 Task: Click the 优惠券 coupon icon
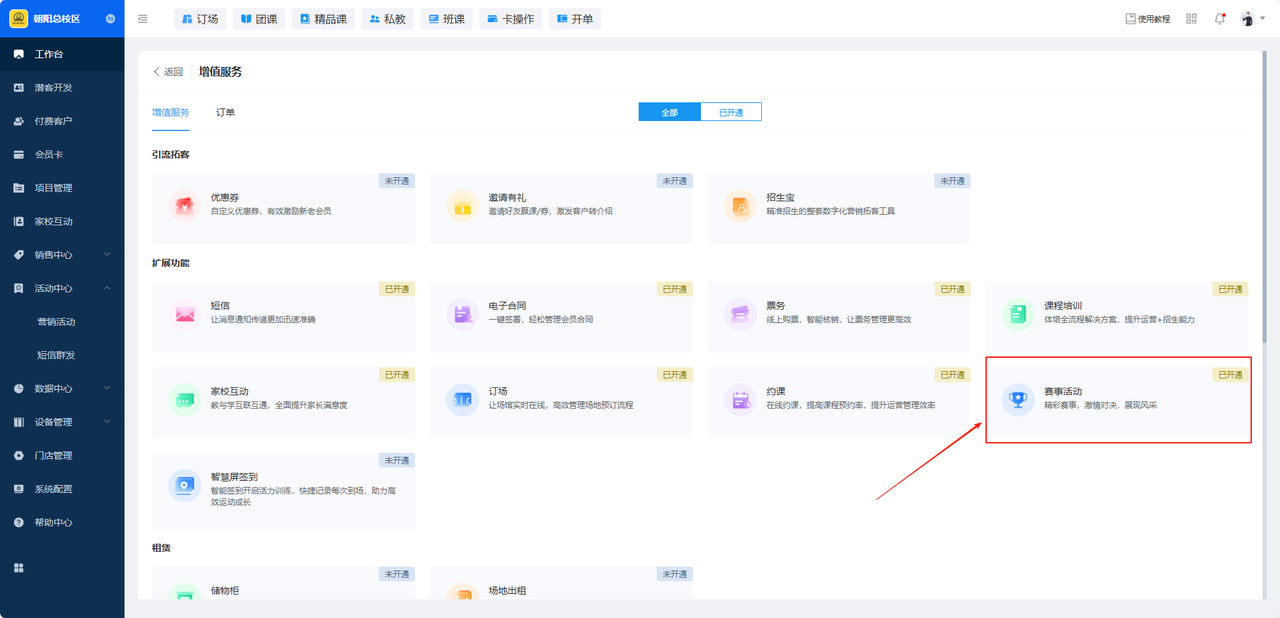(x=184, y=205)
